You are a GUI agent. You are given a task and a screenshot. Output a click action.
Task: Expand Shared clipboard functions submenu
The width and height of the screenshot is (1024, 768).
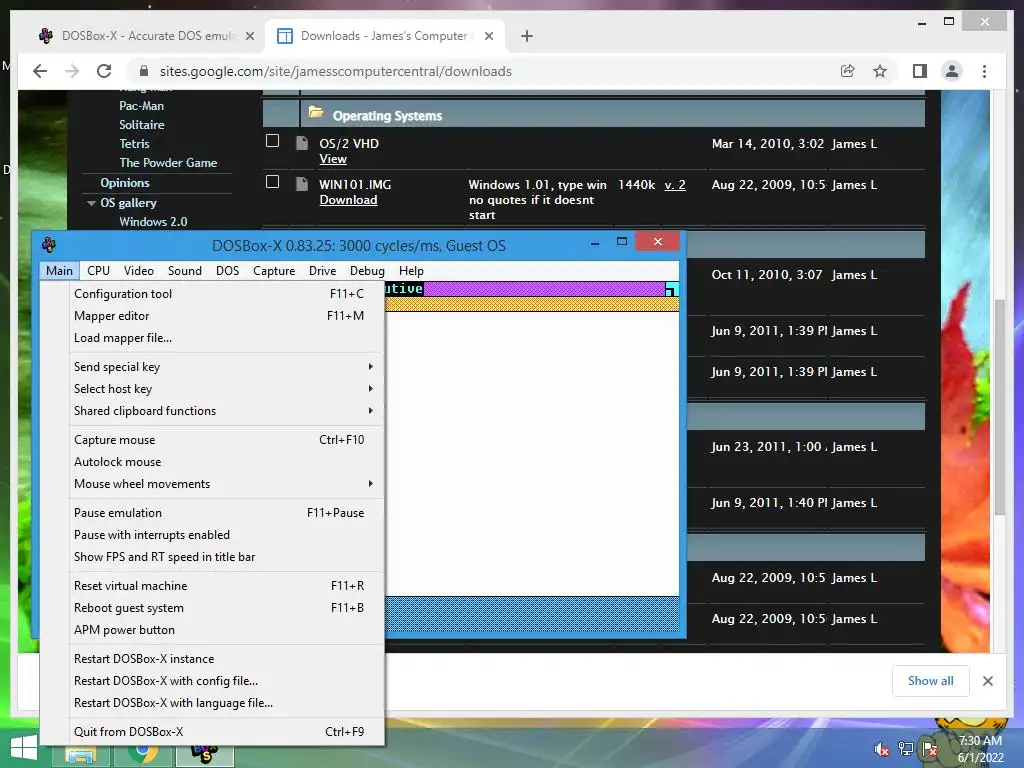click(227, 411)
